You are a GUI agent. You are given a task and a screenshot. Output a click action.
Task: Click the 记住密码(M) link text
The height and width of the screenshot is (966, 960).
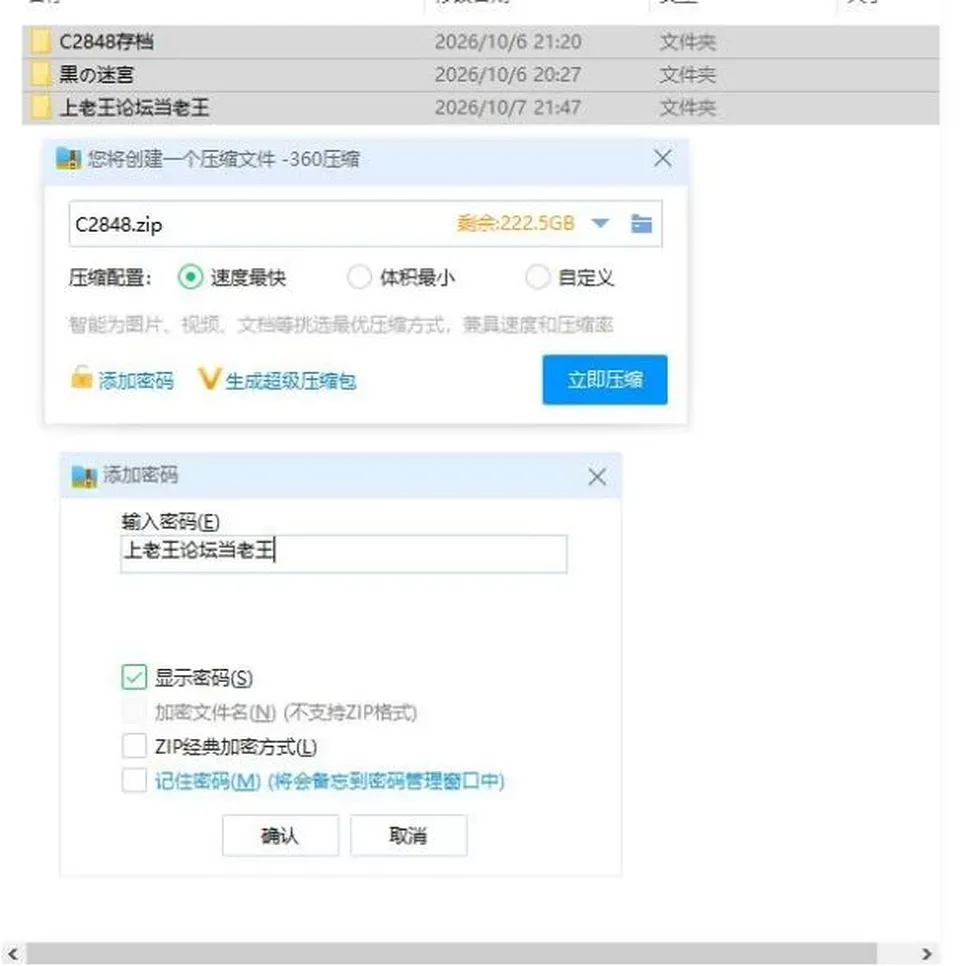pos(208,781)
